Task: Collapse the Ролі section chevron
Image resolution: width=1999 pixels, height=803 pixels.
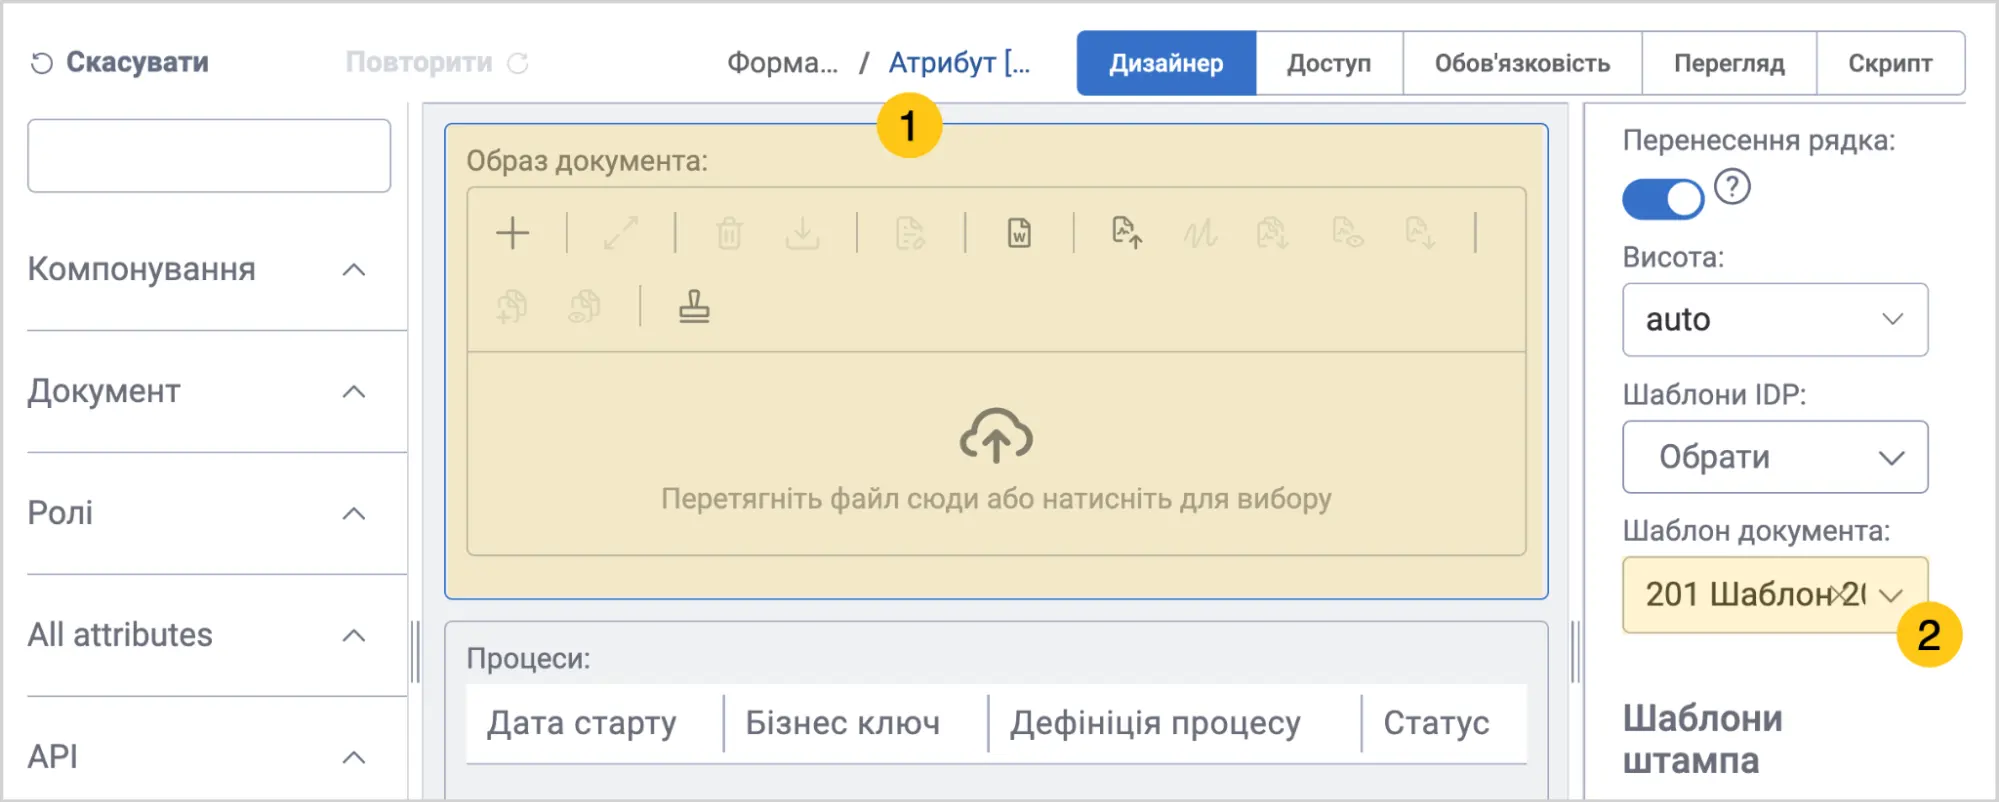Action: [x=354, y=514]
